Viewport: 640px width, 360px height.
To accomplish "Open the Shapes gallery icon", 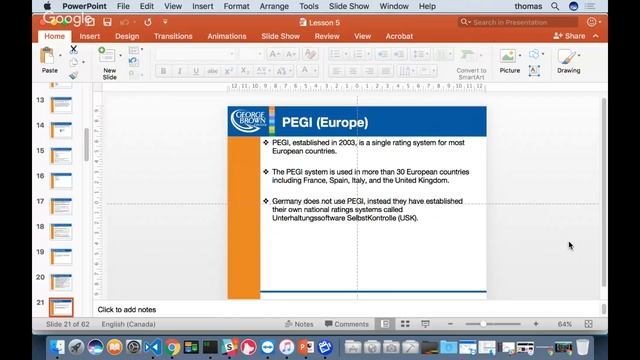I will click(x=534, y=54).
